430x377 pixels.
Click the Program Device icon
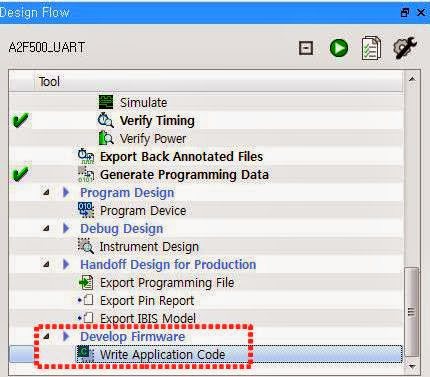point(86,210)
